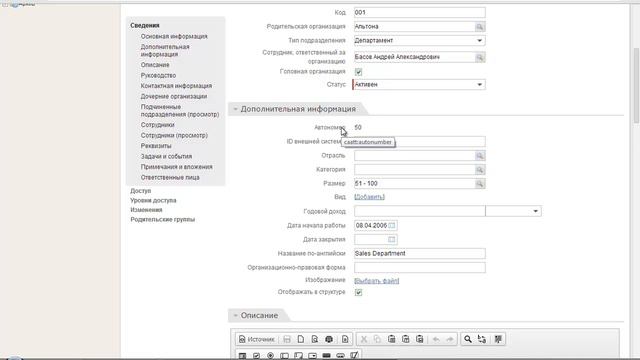Open Примечания и вложения in sidebar

coord(177,167)
